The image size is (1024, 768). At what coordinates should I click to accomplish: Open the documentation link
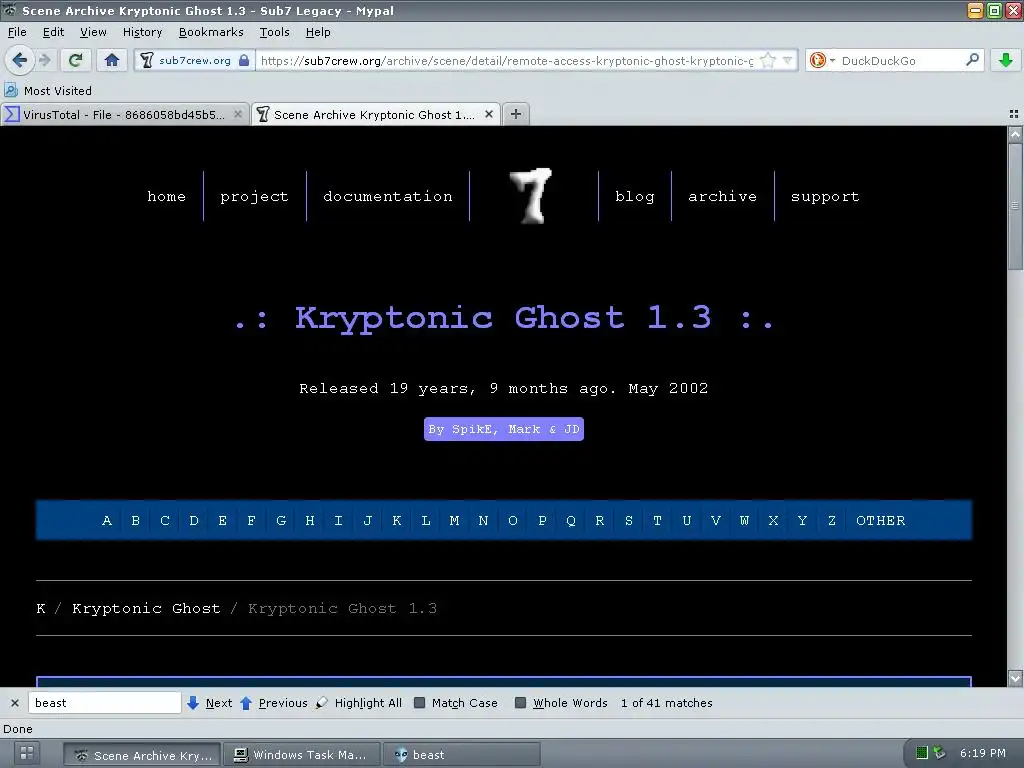[388, 197]
